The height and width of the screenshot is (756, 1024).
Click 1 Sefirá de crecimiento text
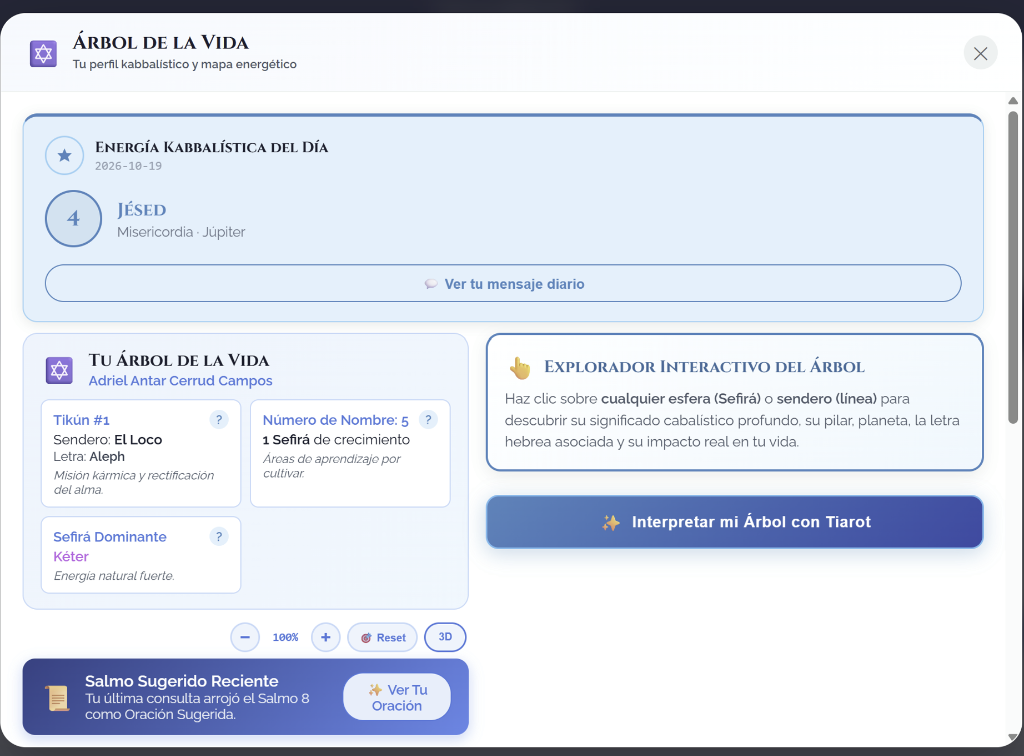click(x=336, y=439)
